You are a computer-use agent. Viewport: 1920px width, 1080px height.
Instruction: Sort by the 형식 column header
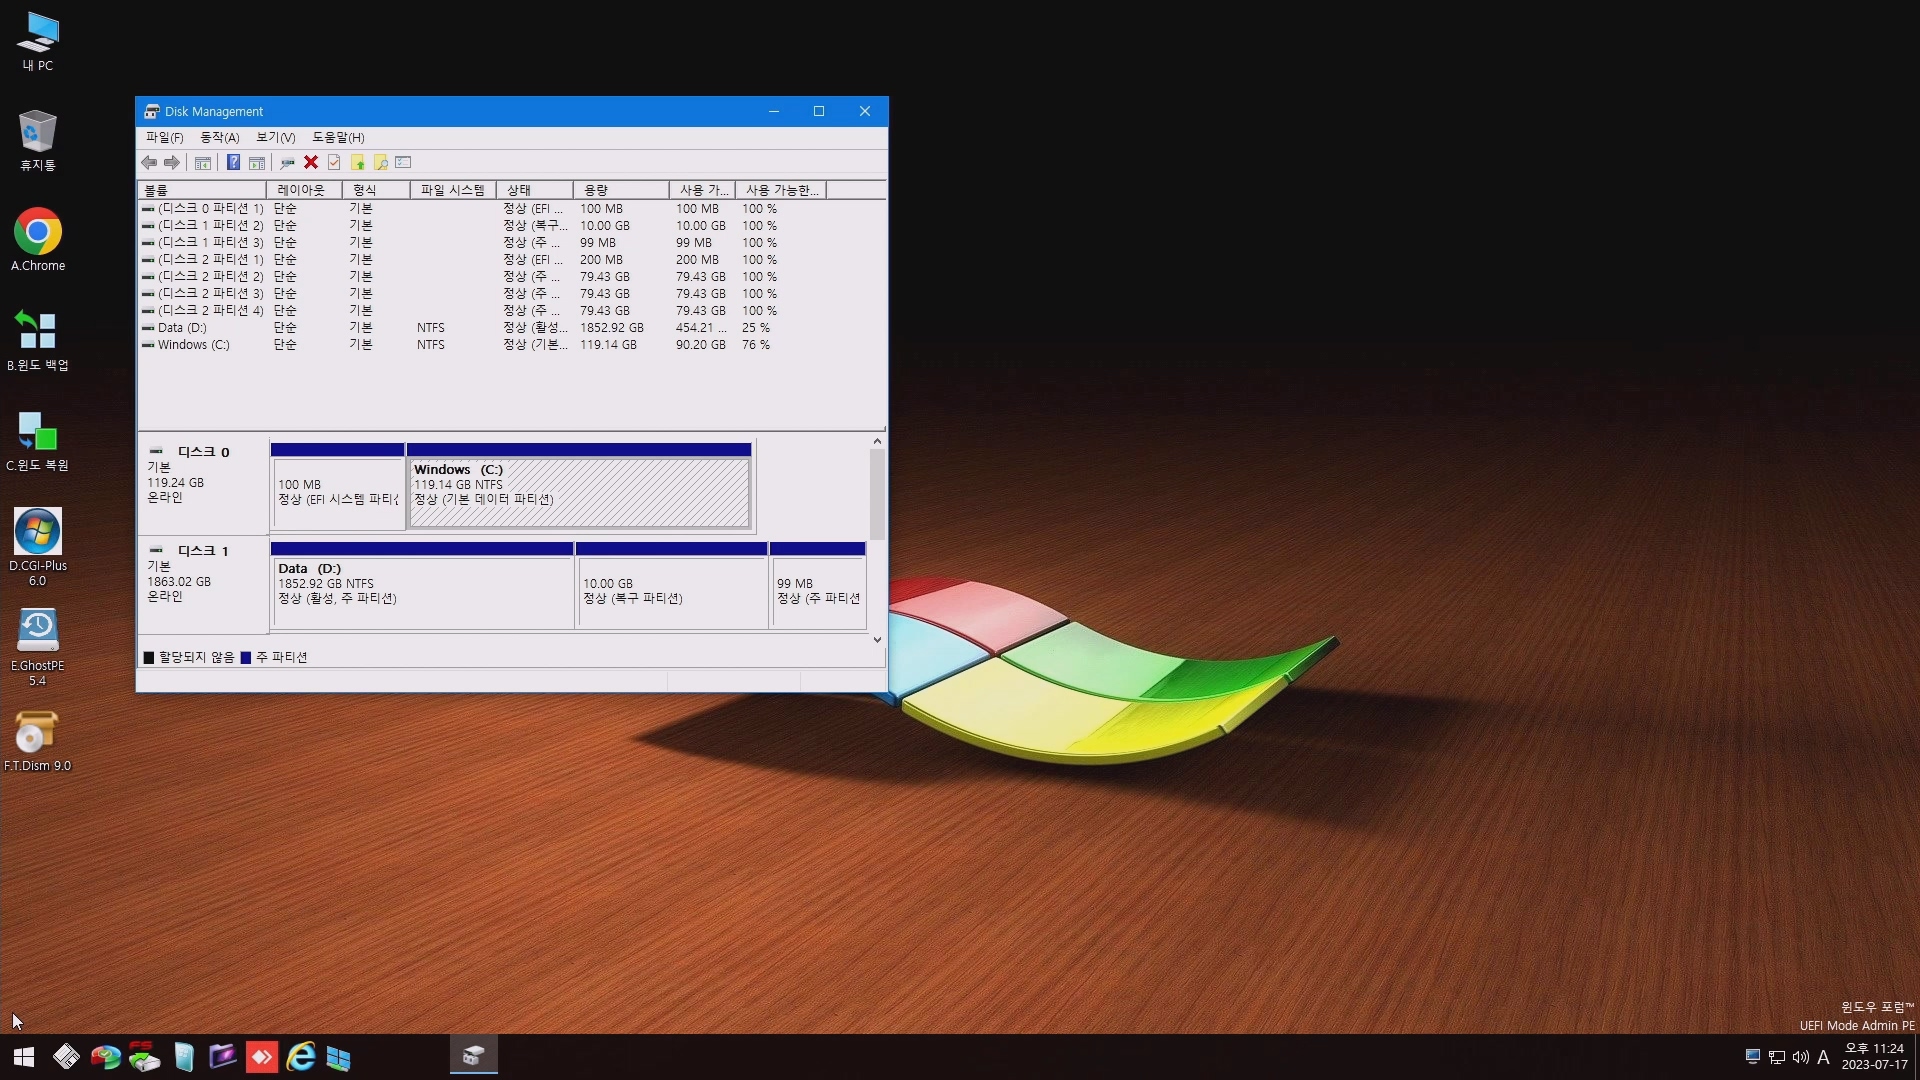(376, 190)
